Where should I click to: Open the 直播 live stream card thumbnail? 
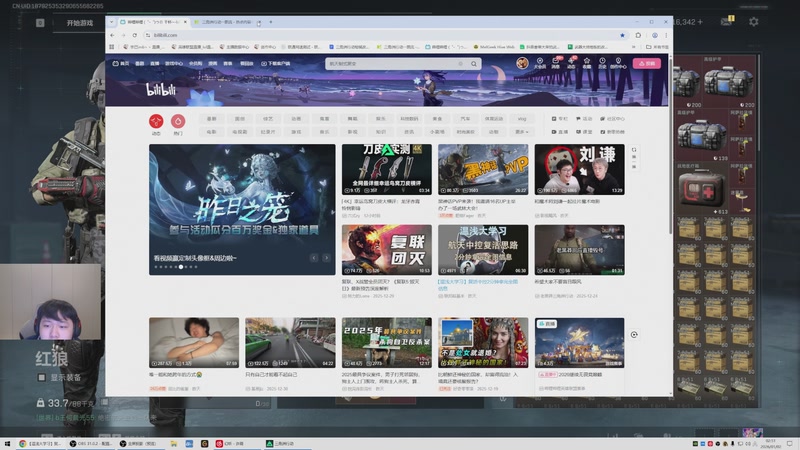click(580, 342)
